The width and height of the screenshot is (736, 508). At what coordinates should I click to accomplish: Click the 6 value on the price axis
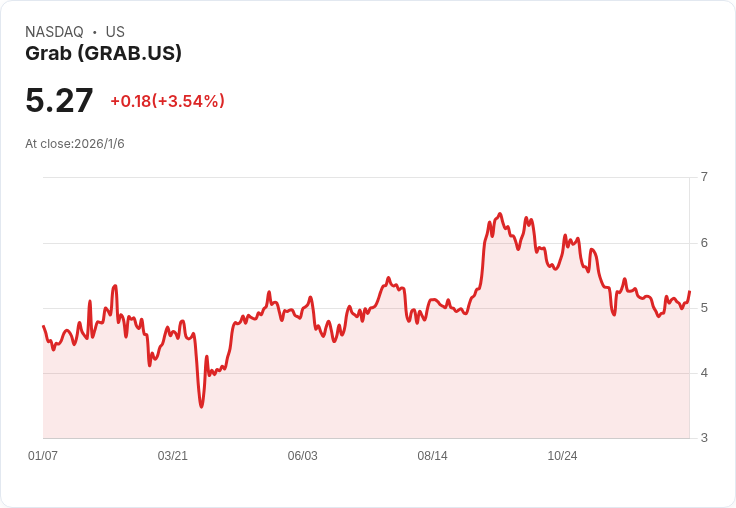click(x=704, y=243)
